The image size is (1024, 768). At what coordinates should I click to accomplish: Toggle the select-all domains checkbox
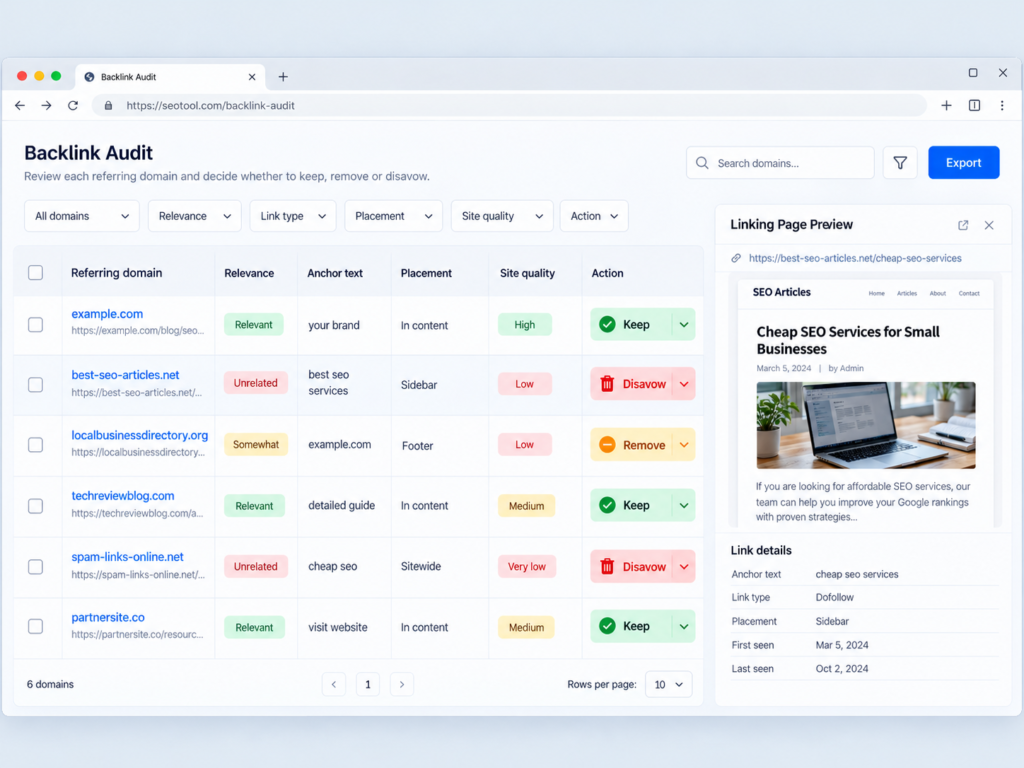click(35, 272)
